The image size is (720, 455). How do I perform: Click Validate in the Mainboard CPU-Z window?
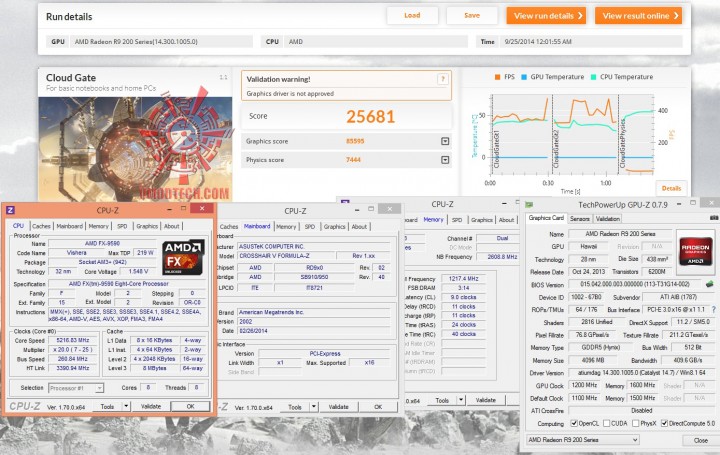click(x=338, y=407)
